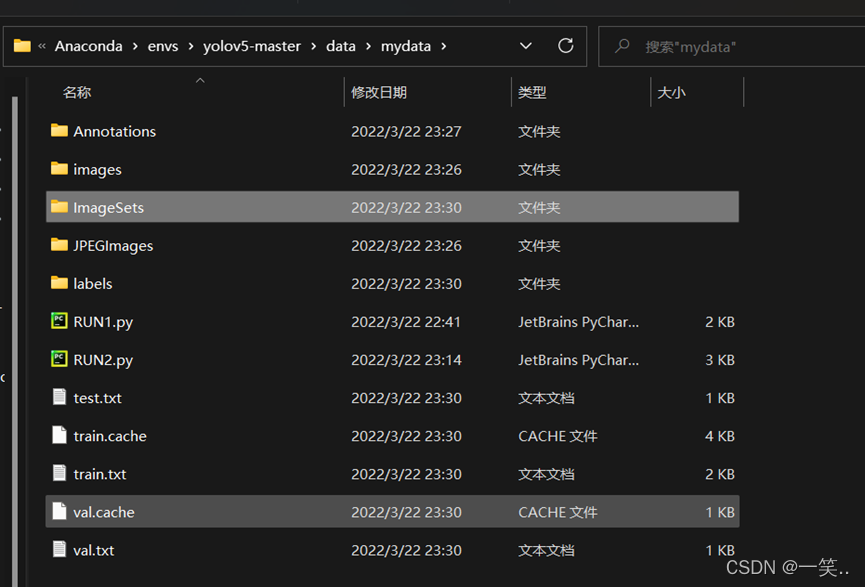Go to data folder in the breadcrumb
The image size is (865, 587).
tap(340, 46)
